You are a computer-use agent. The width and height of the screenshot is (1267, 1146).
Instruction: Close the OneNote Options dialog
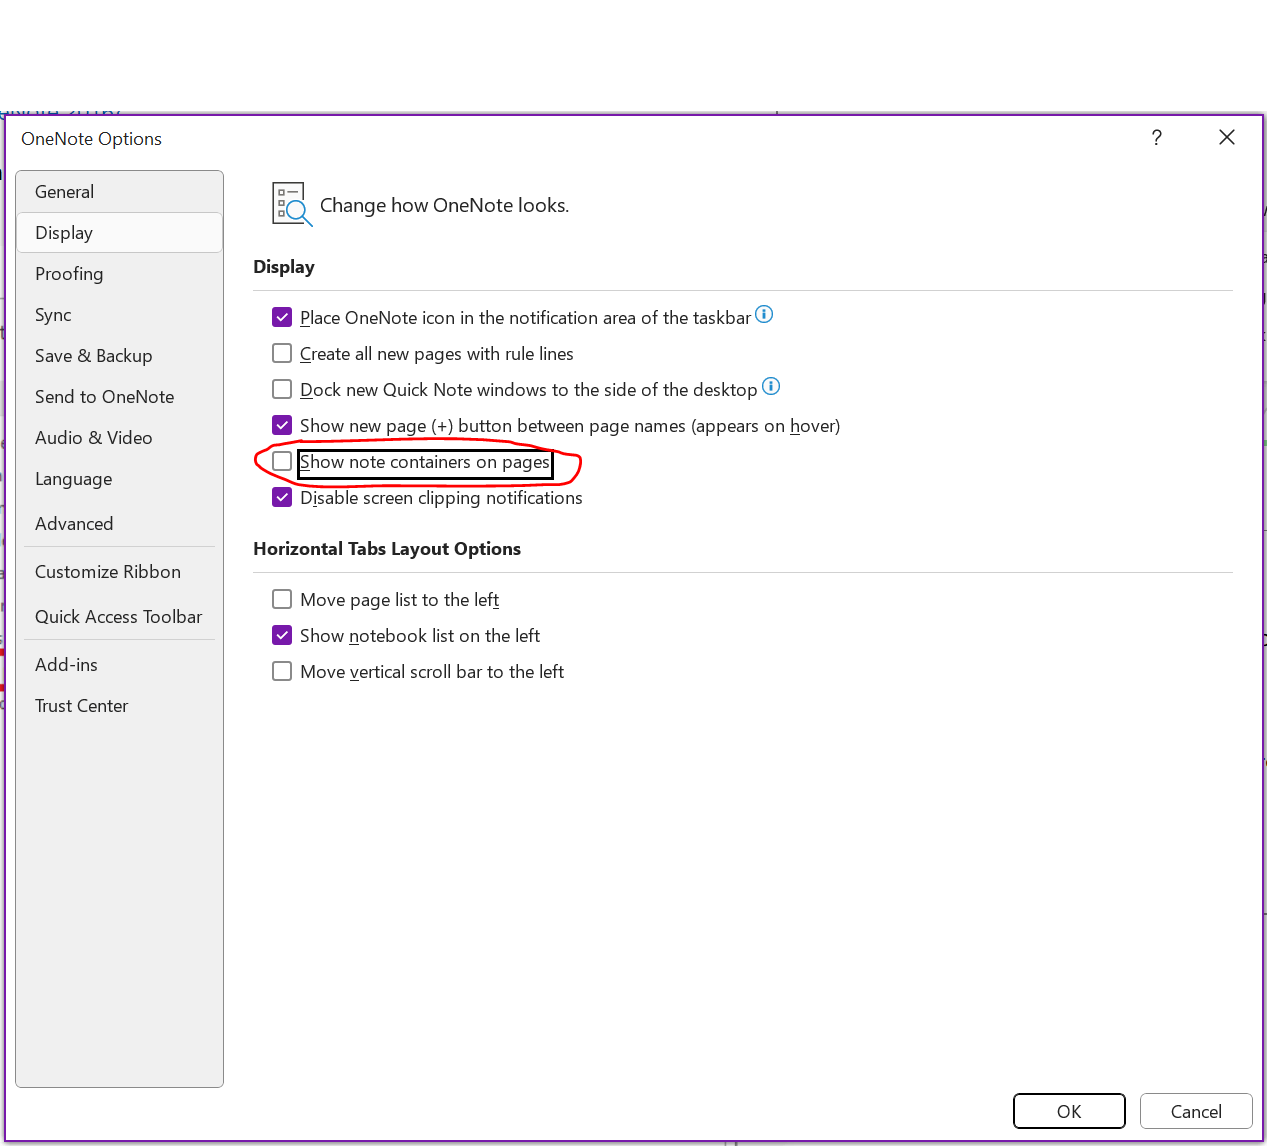1227,138
